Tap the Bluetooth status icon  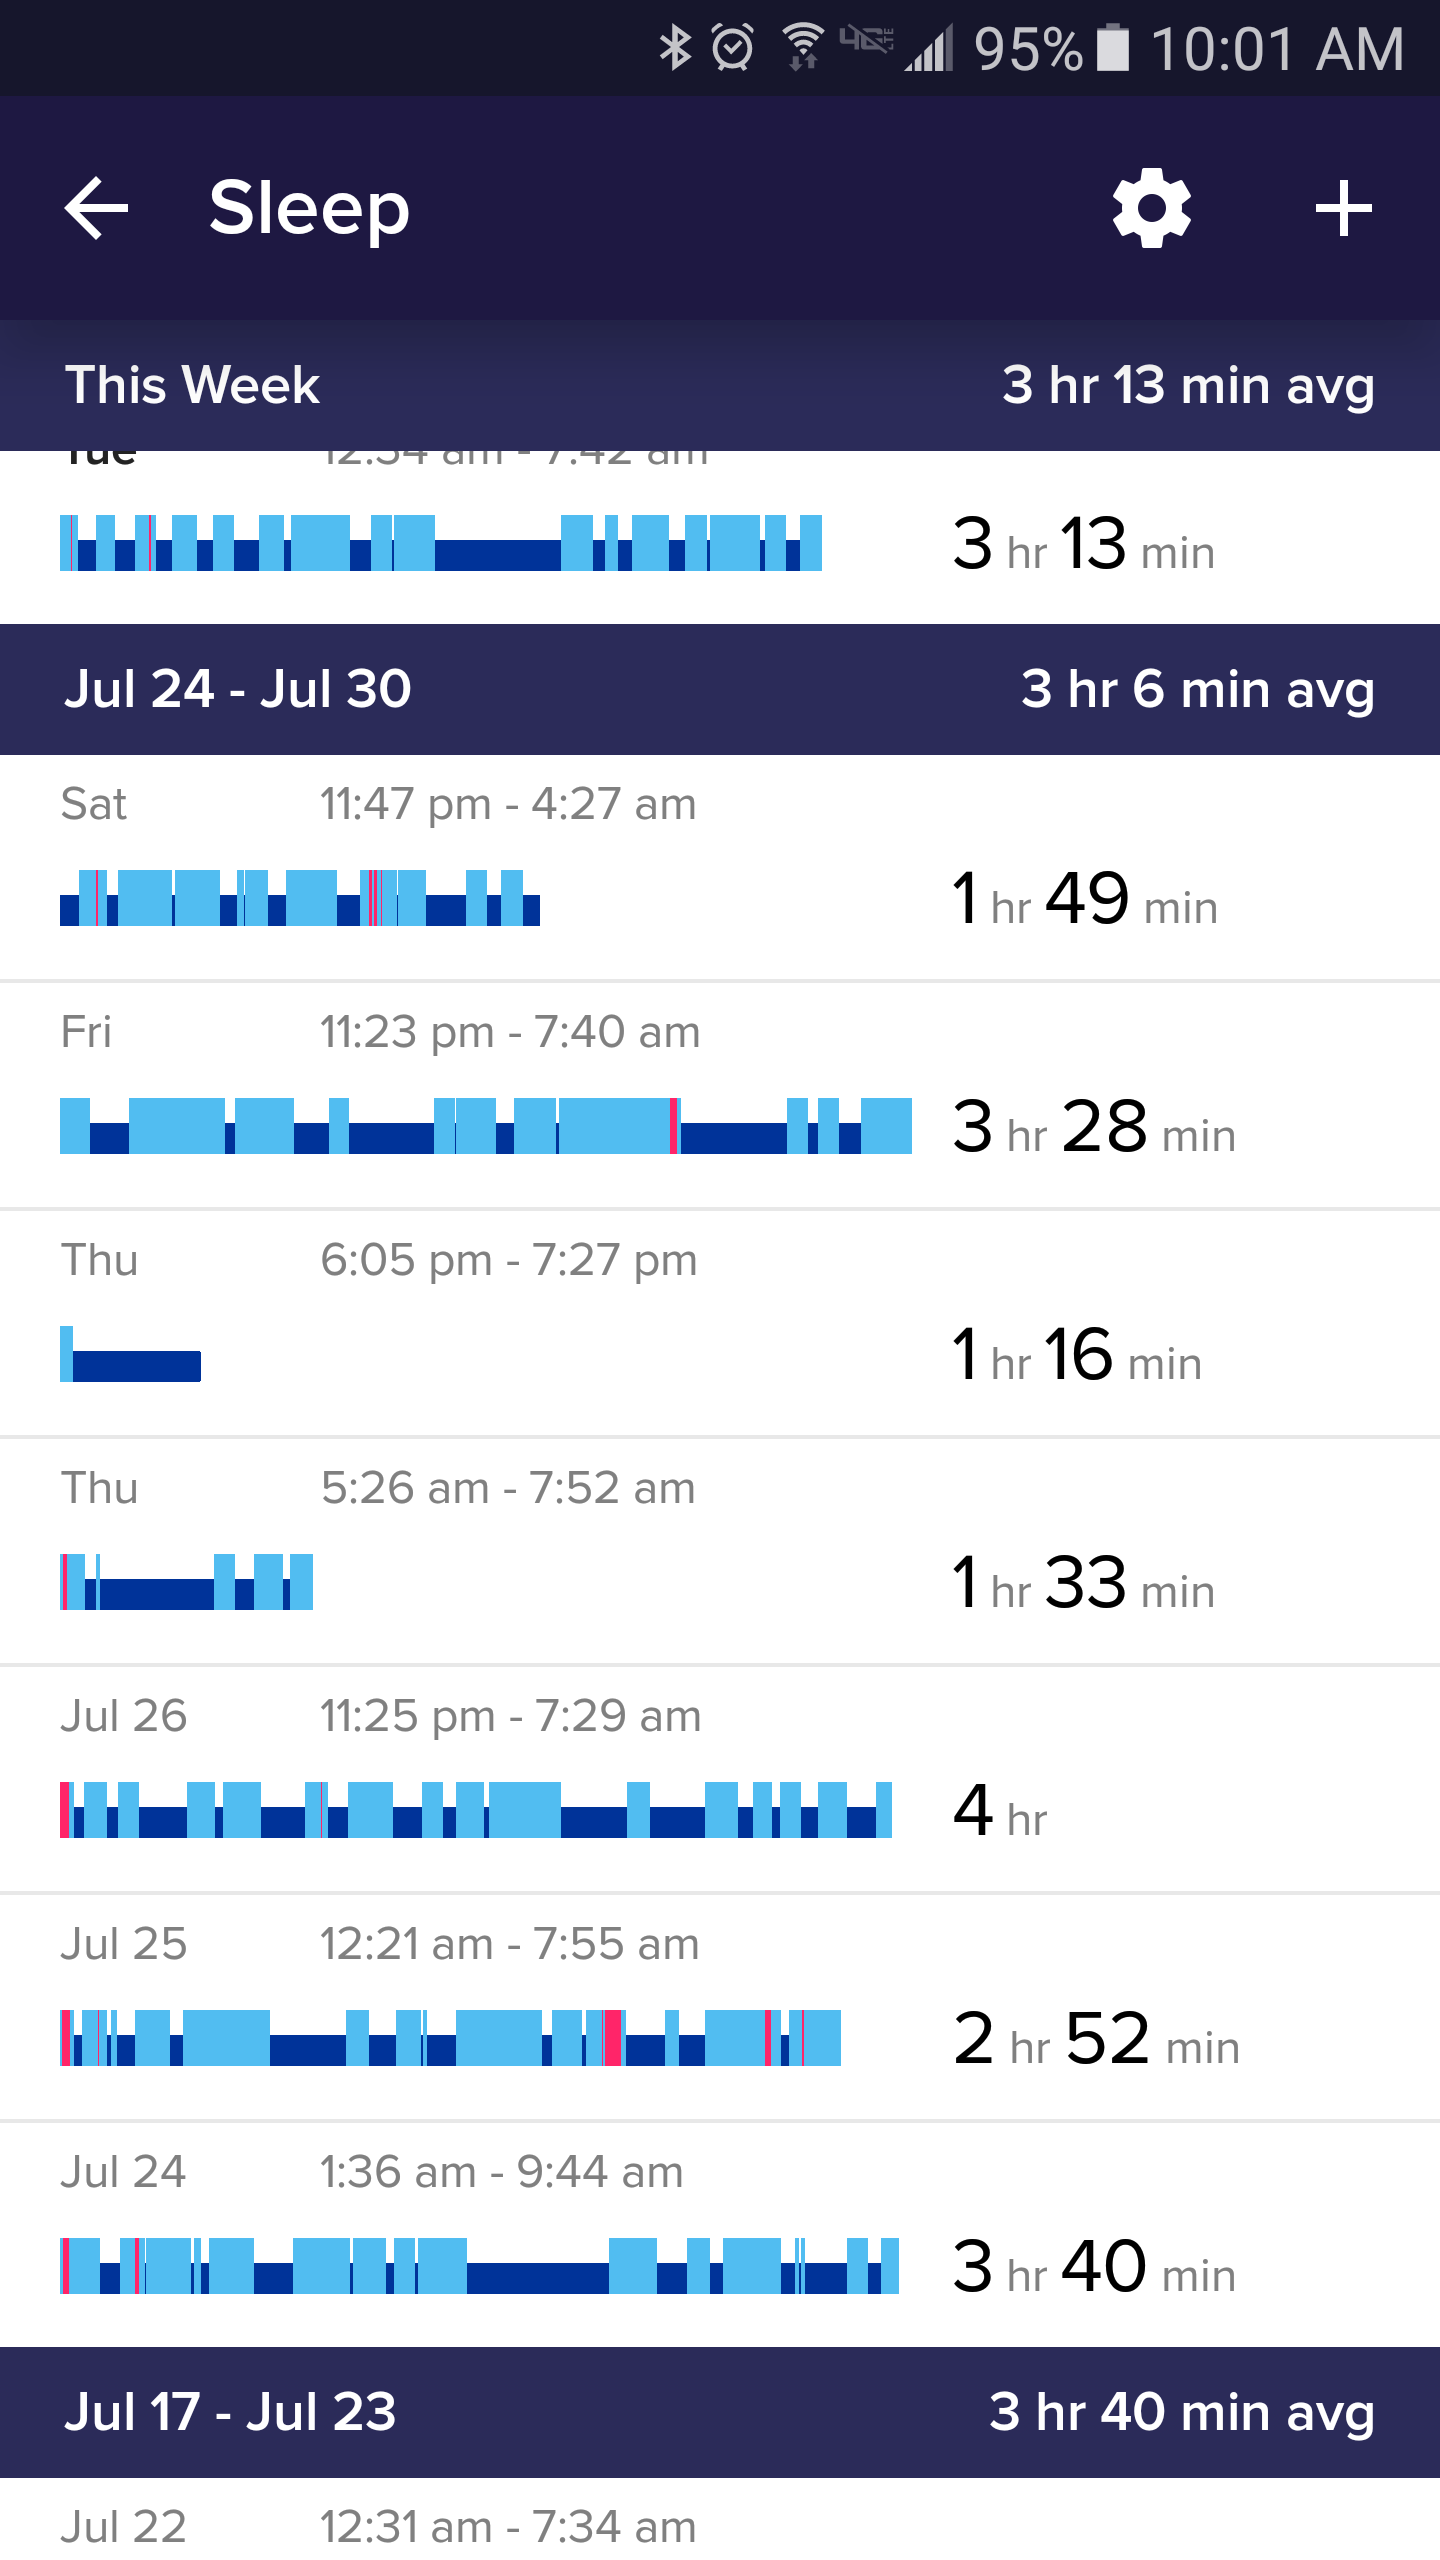675,48
